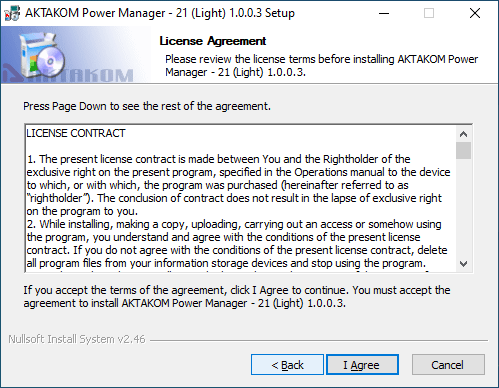Click the installer icon in the title bar
499x388 pixels.
tap(12, 13)
